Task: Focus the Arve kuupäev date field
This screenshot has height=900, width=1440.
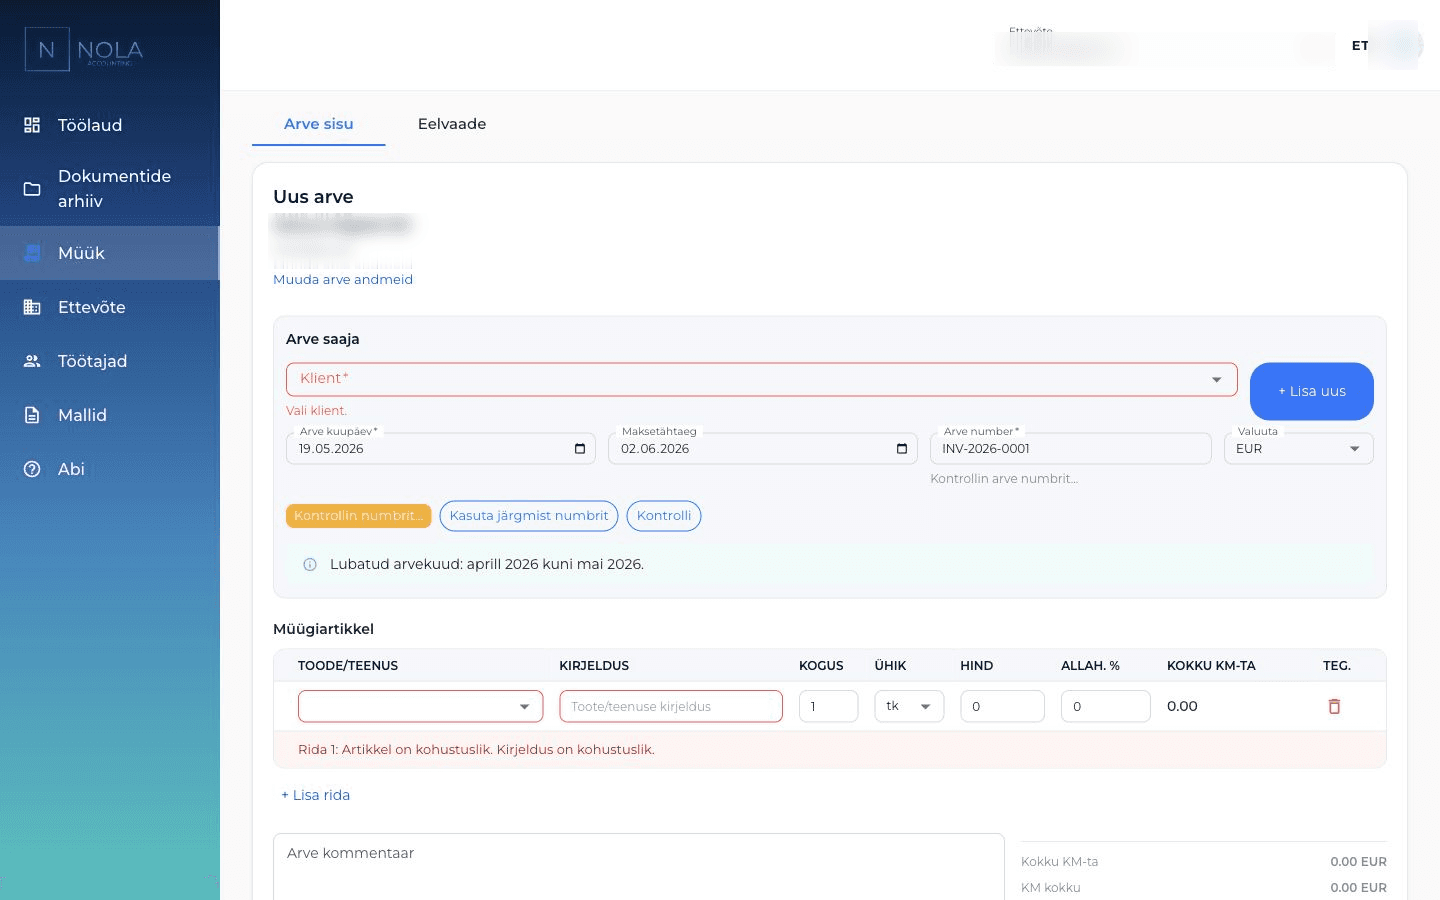Action: (x=441, y=449)
